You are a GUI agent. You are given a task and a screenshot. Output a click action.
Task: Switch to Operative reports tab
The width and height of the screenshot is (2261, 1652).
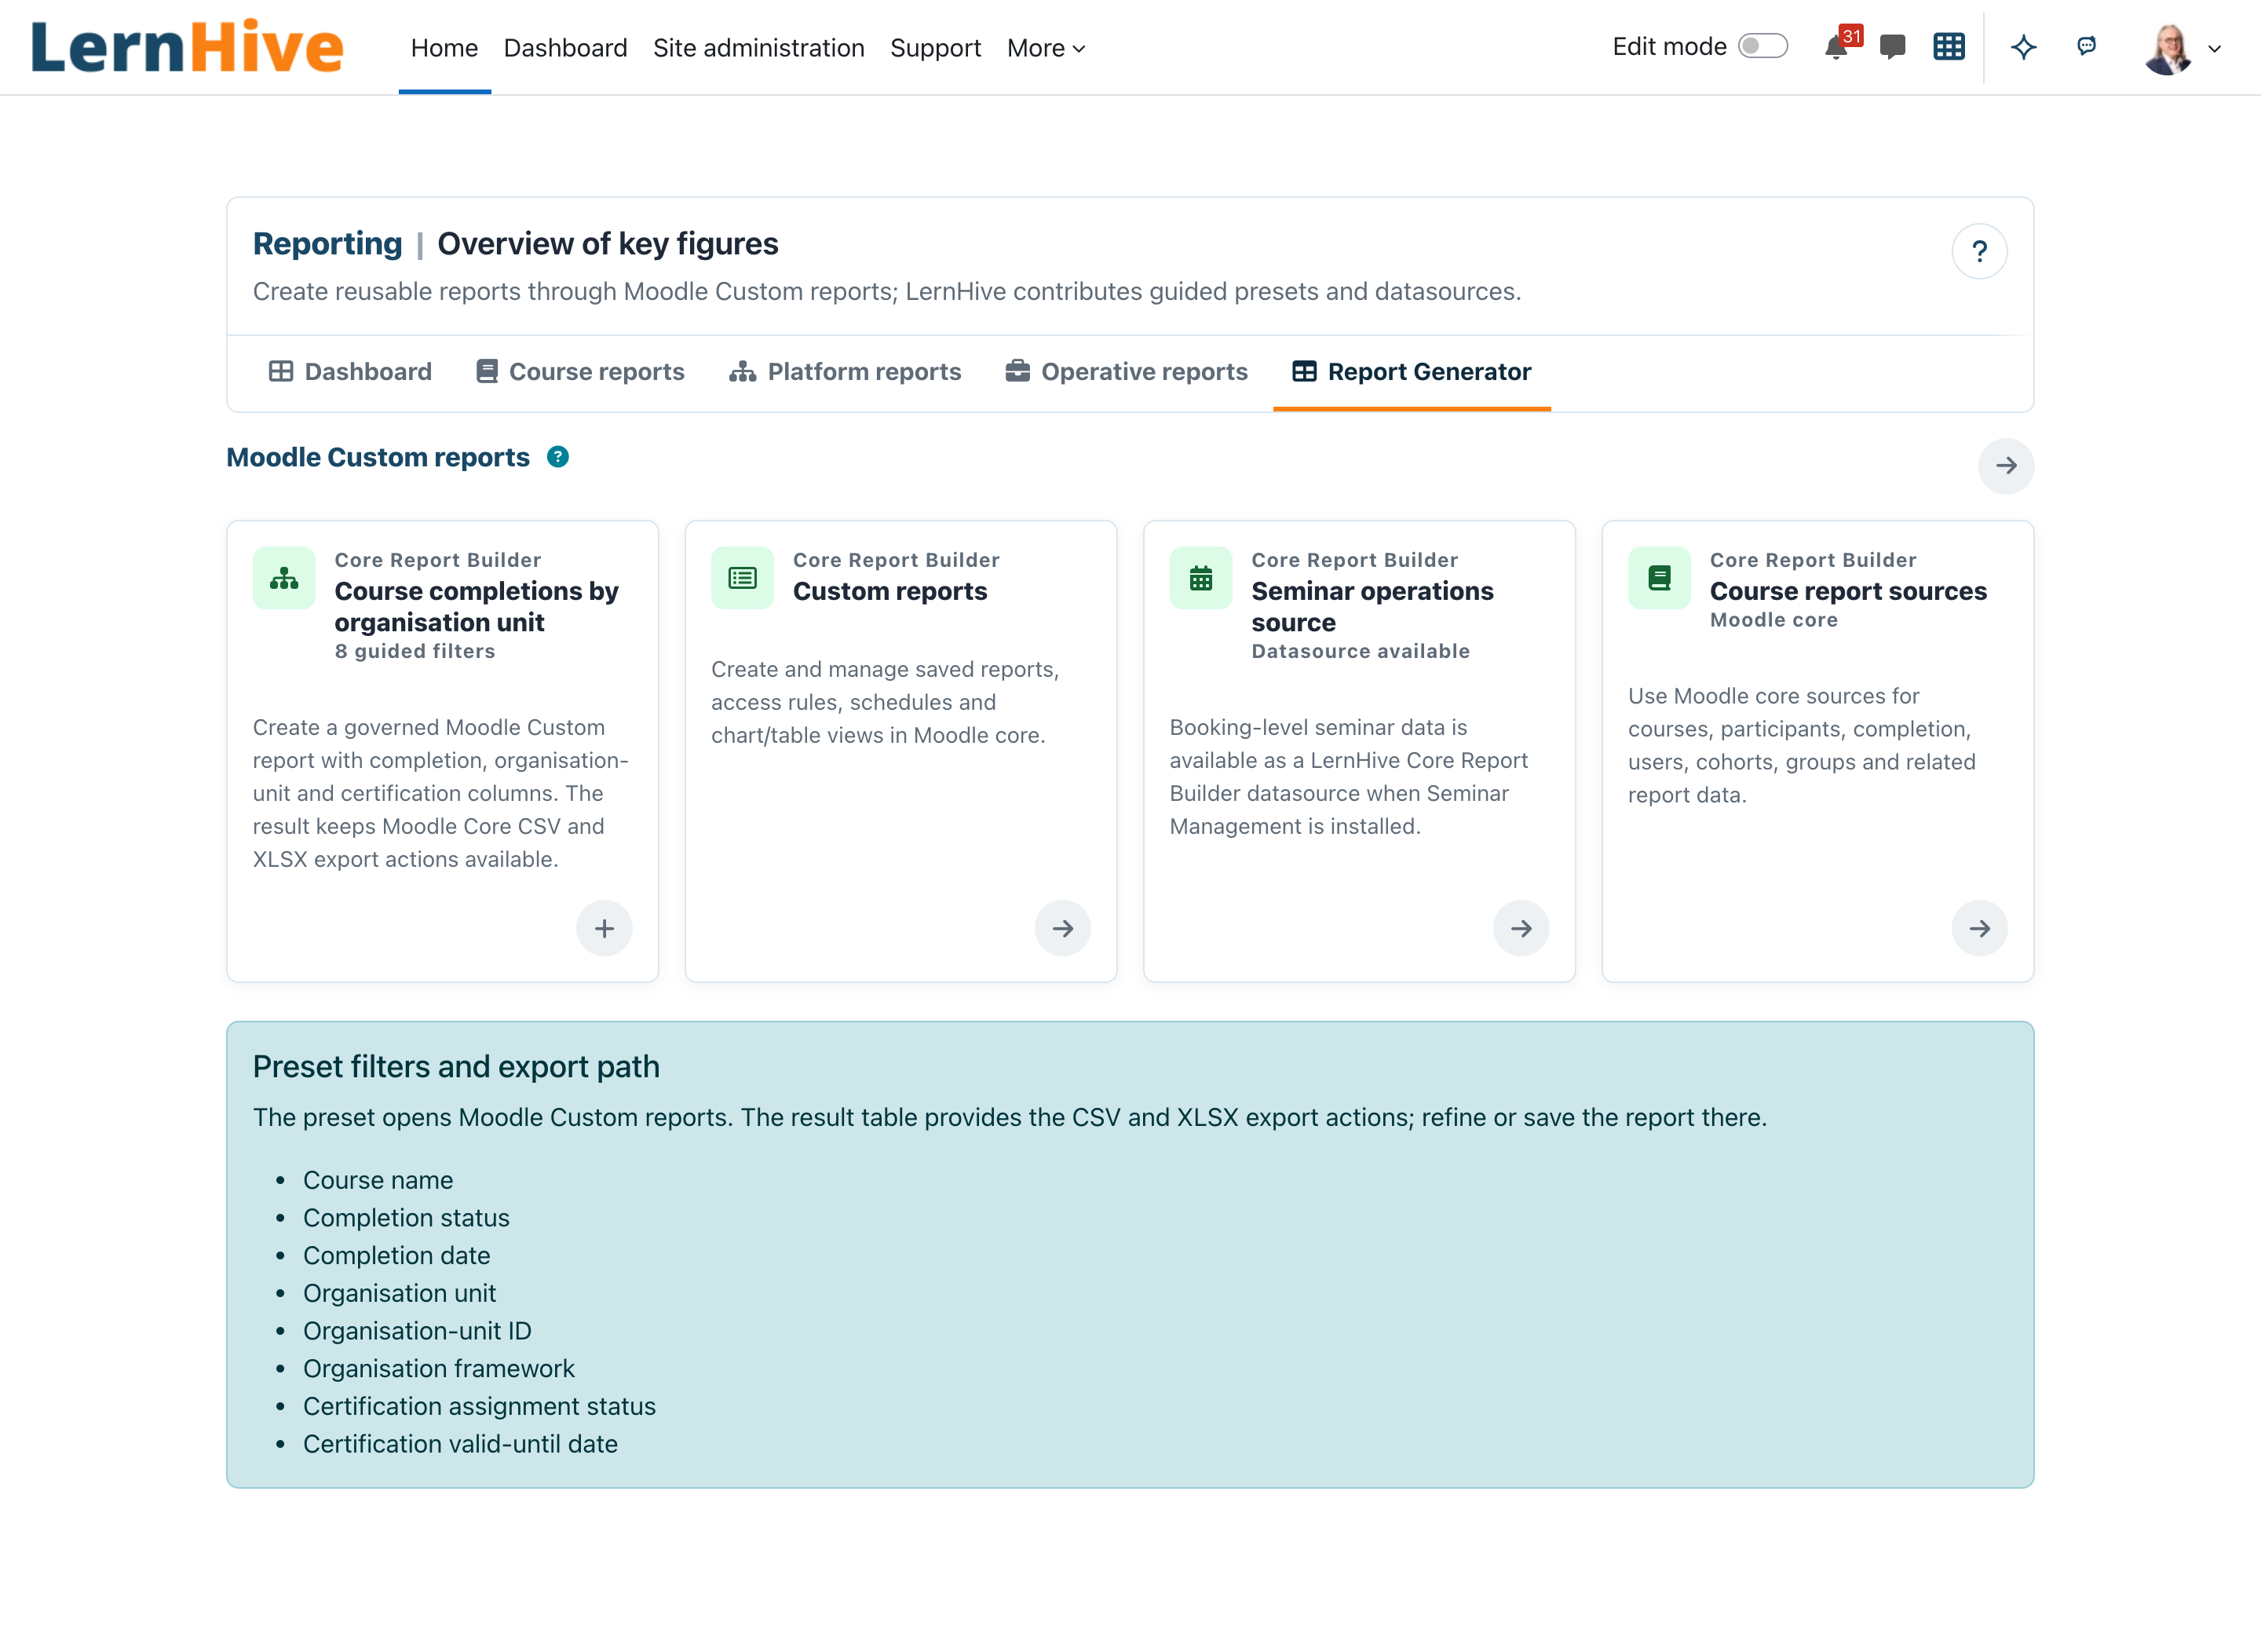coord(1127,372)
